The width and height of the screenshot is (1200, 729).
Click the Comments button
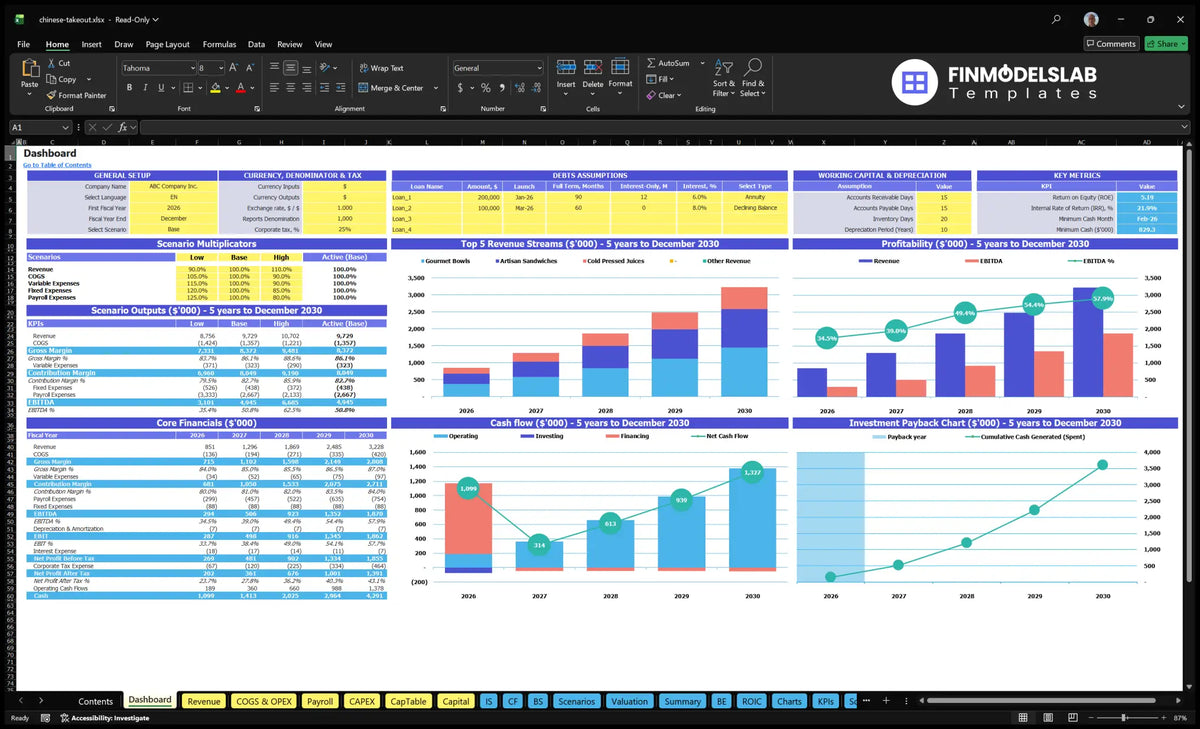(x=1111, y=44)
